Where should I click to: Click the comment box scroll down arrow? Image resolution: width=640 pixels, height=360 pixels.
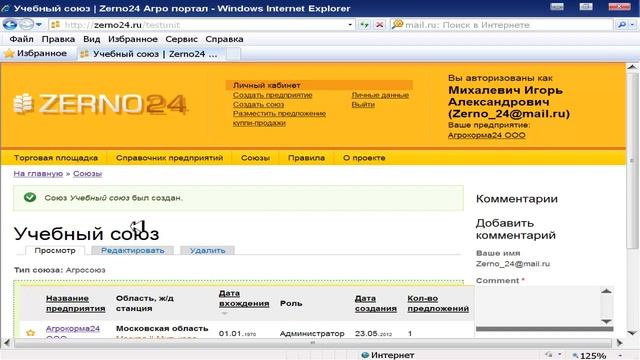(x=607, y=321)
